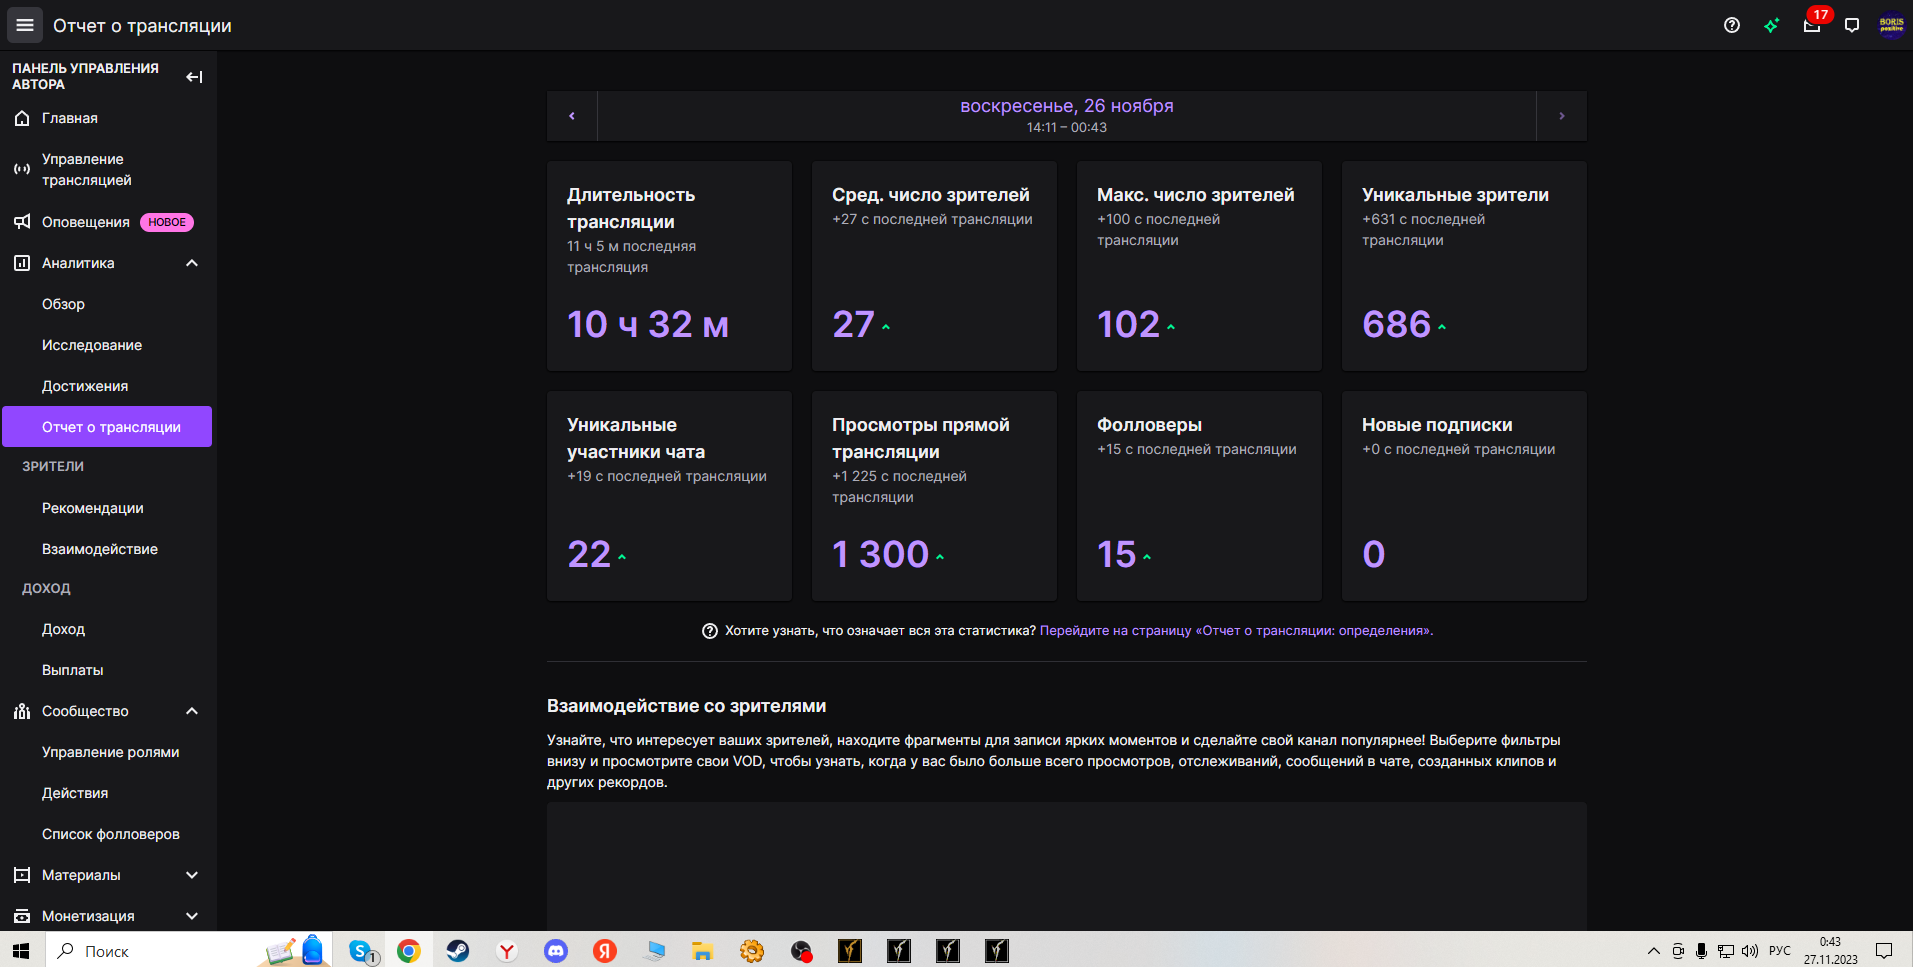
Task: Click the green sparkle icon in header
Action: pyautogui.click(x=1771, y=26)
